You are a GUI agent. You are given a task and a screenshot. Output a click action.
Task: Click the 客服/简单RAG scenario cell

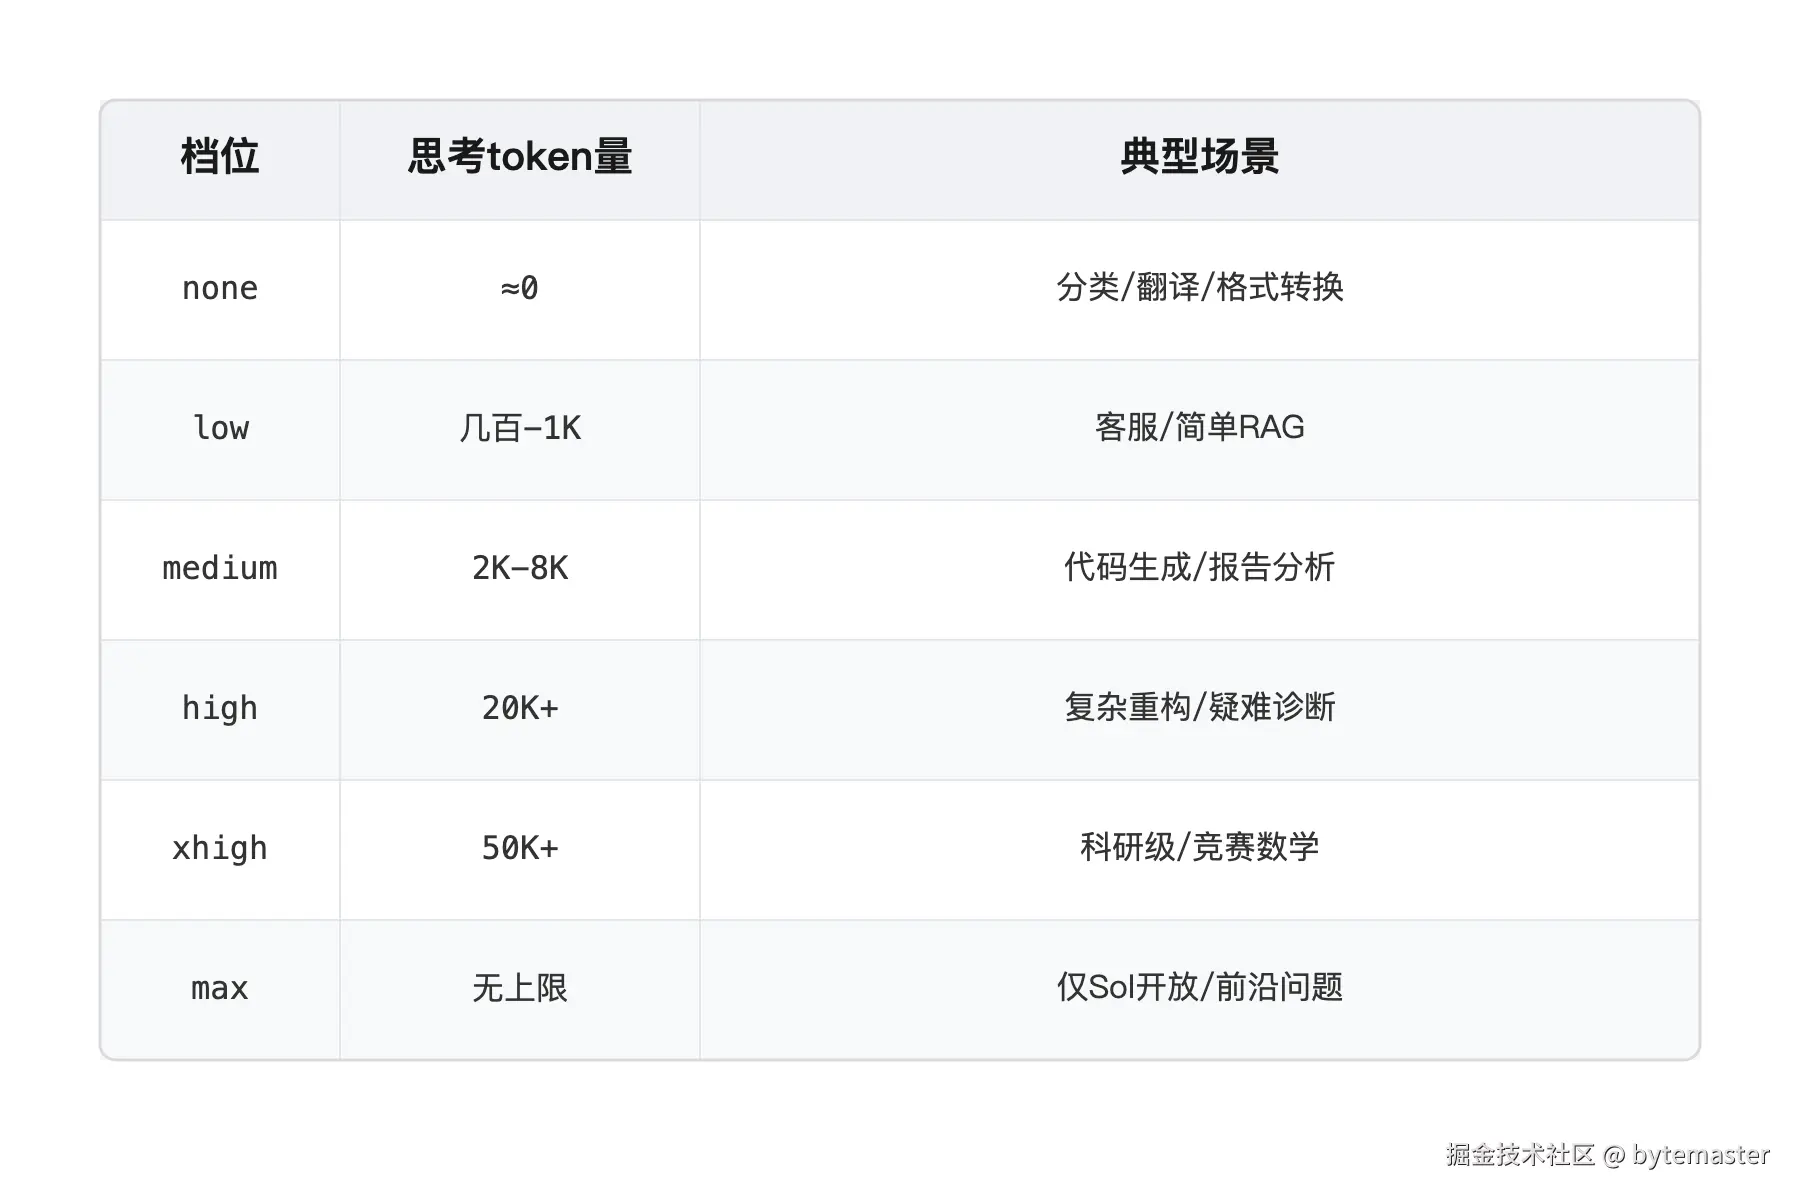point(1200,428)
